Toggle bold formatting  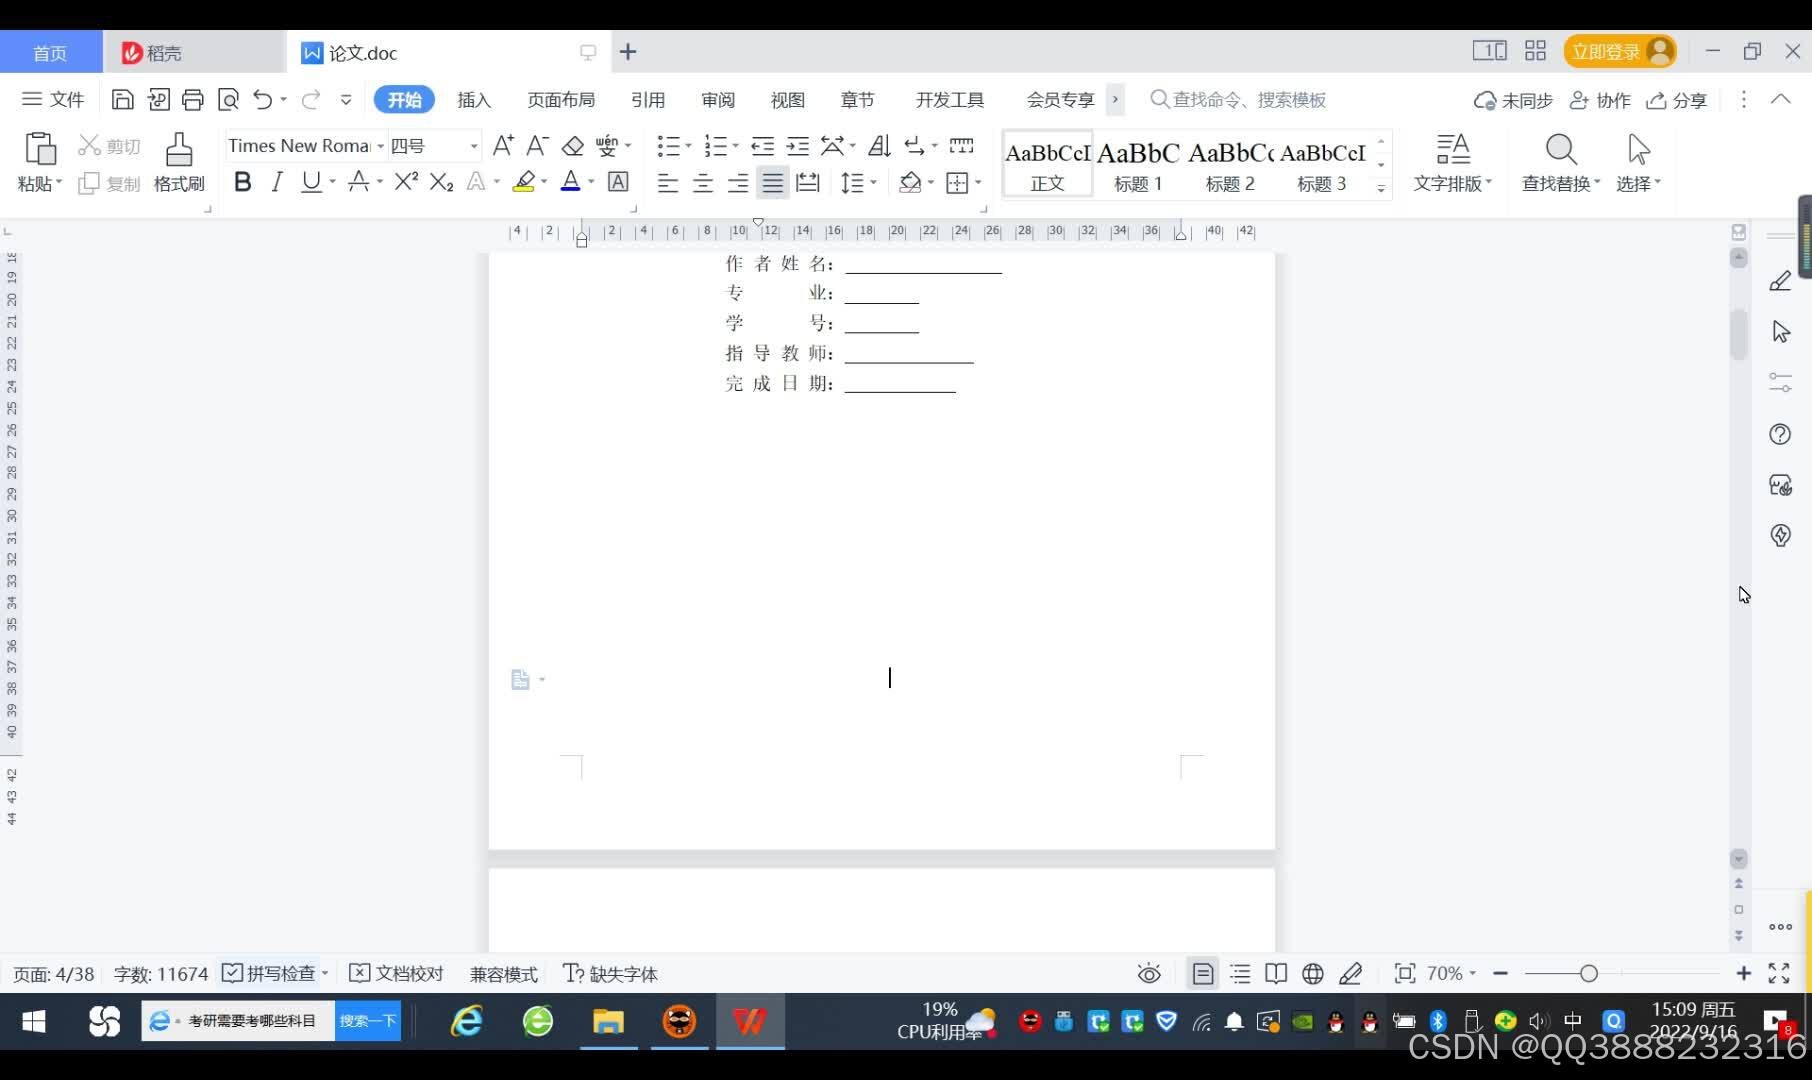(x=242, y=182)
